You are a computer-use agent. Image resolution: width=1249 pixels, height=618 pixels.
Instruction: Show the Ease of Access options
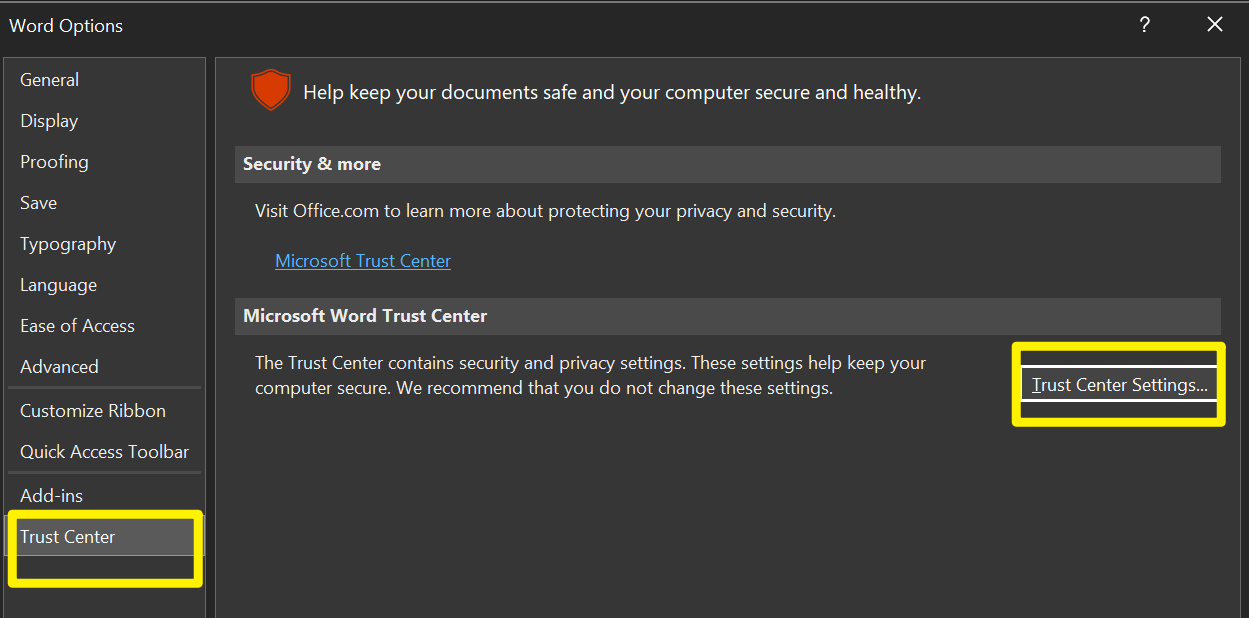click(77, 326)
